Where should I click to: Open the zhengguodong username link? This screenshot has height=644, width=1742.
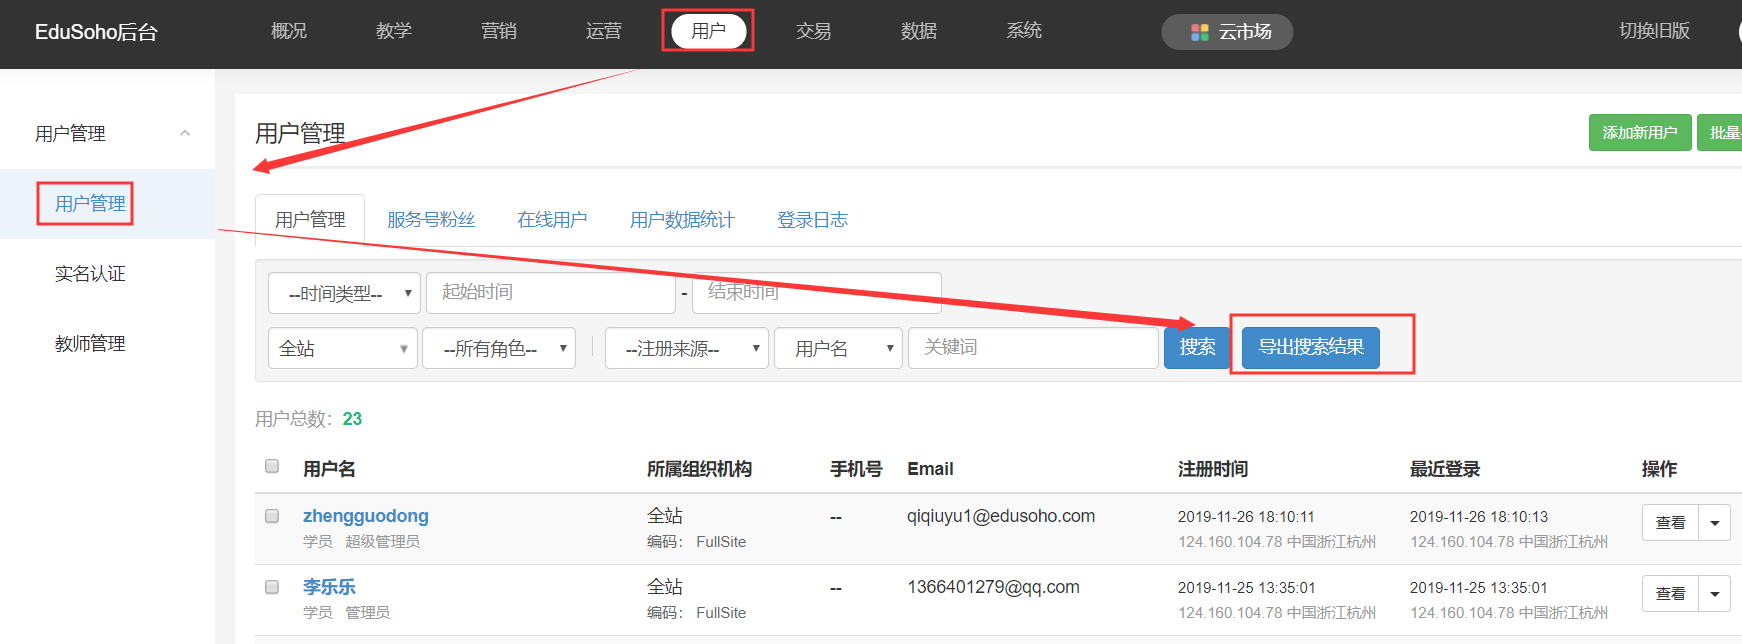click(365, 516)
